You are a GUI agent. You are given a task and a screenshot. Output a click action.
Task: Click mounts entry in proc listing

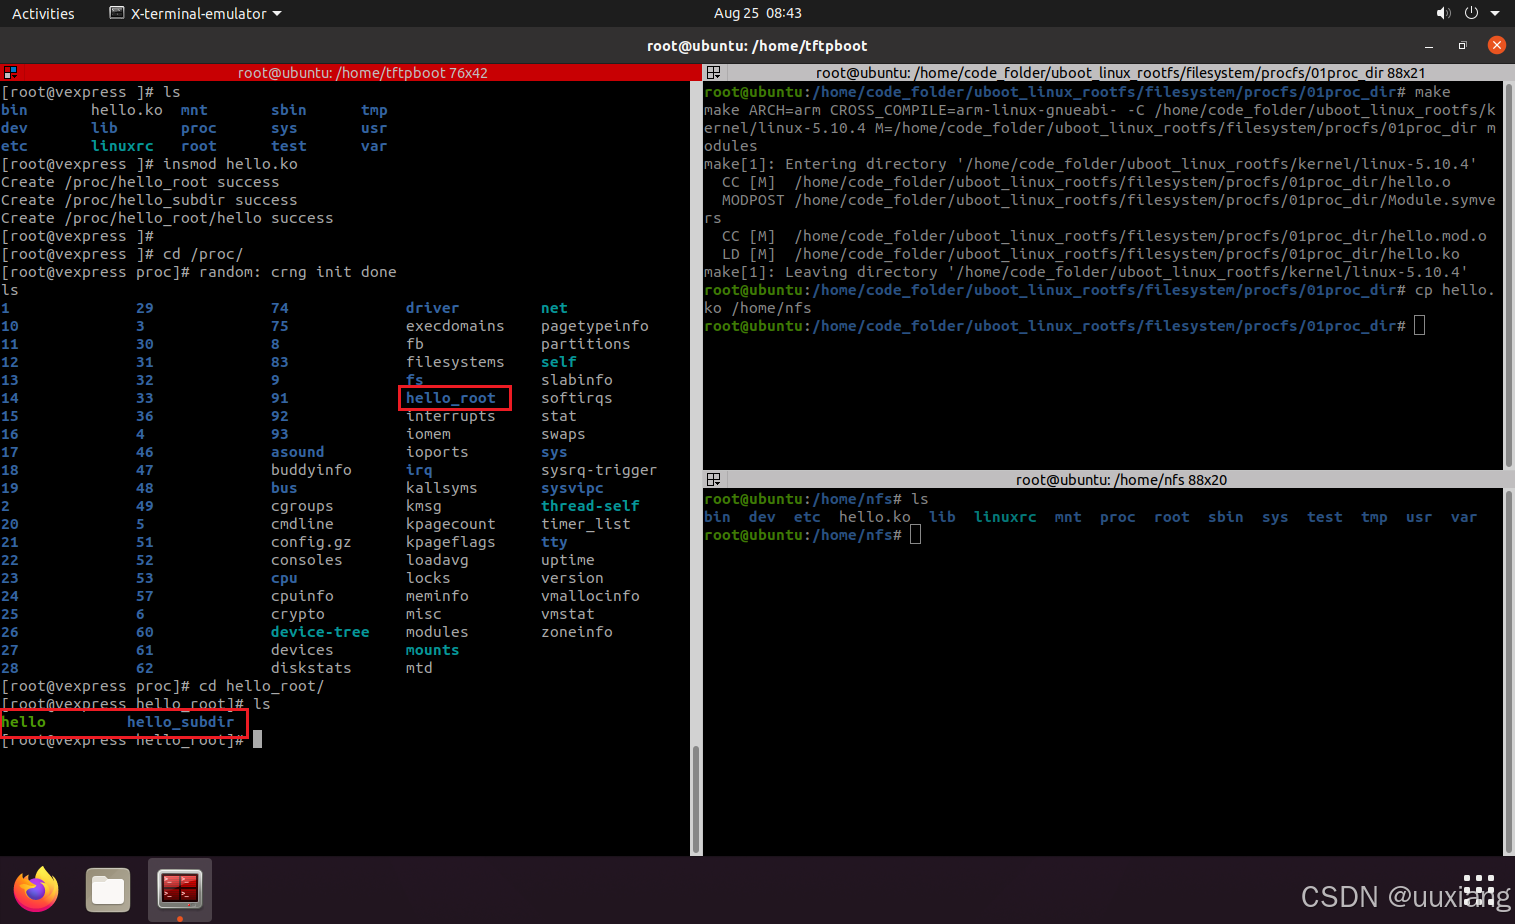(432, 650)
